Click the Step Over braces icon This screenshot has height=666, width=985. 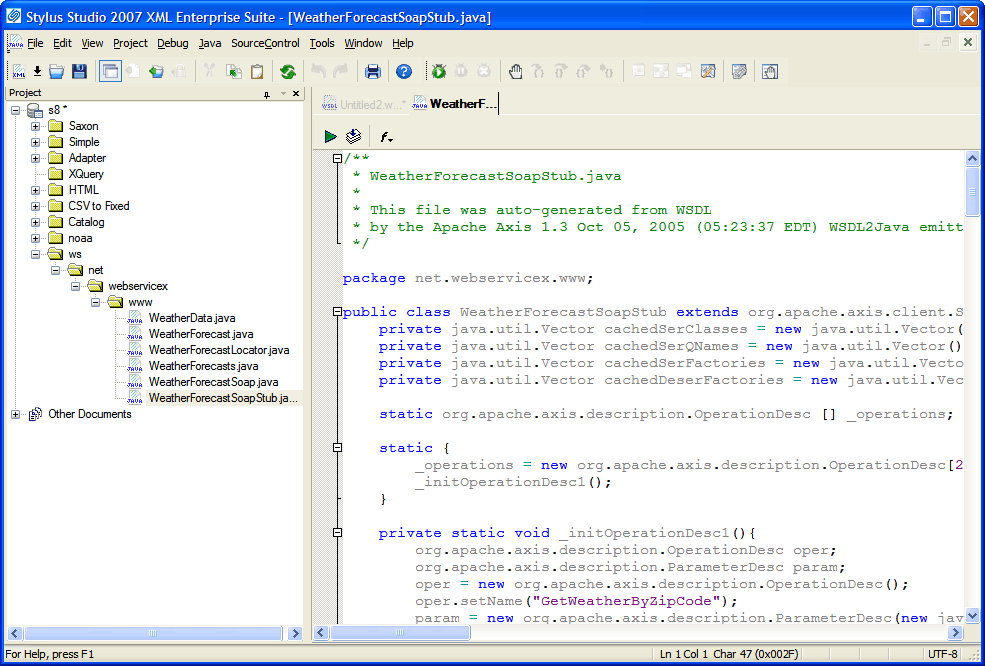click(561, 72)
